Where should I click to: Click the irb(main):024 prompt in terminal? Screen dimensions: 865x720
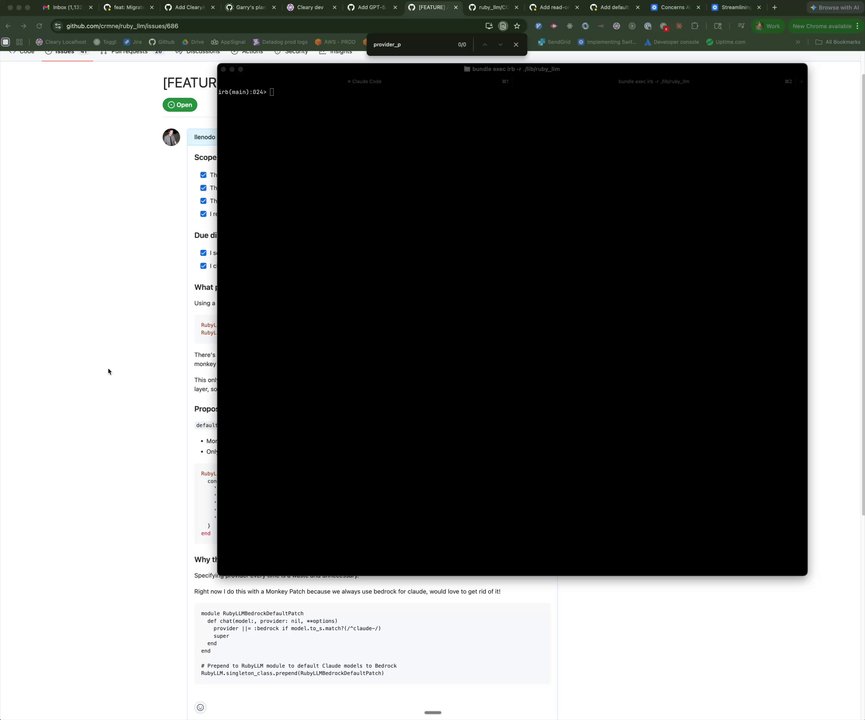[242, 92]
